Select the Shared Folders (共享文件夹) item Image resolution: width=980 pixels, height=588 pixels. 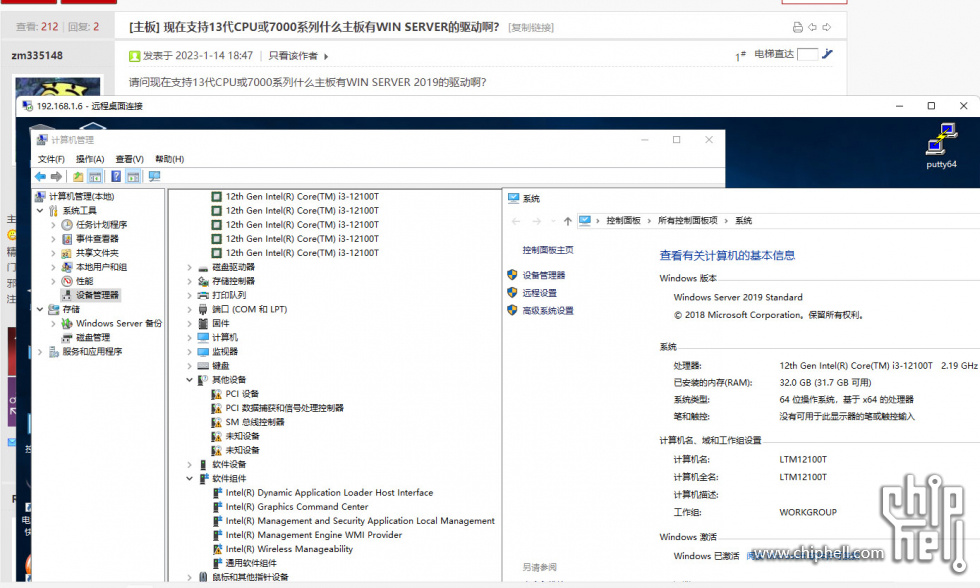97,253
